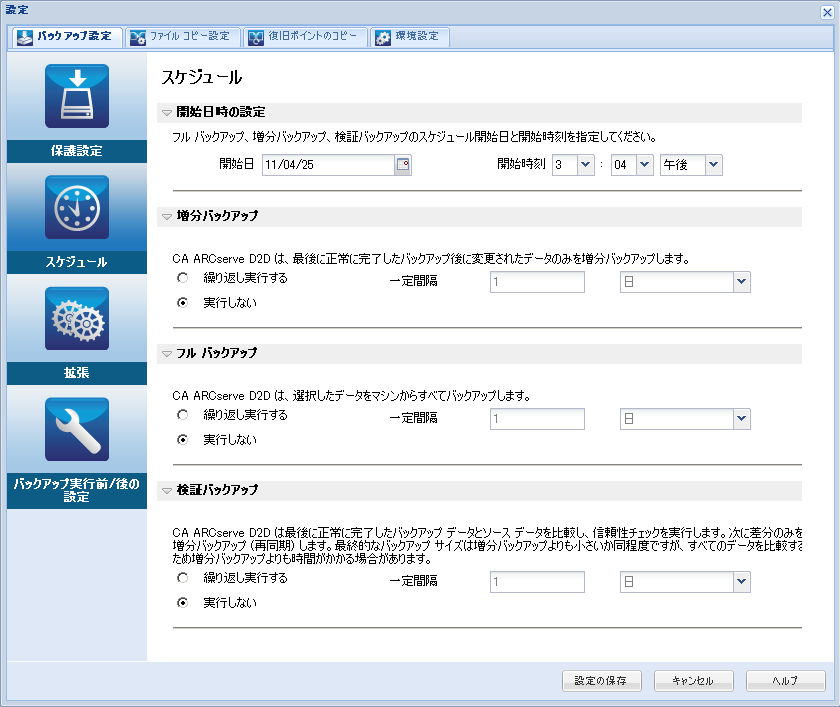Viewport: 840px width, 707px height.
Task: Switch to the バックアップ設定 tab
Action: tap(65, 37)
